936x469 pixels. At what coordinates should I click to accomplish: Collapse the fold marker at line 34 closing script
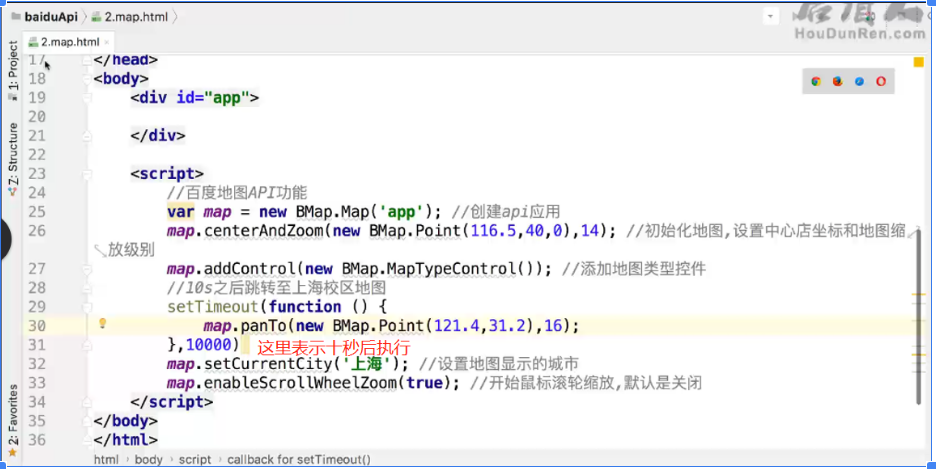click(87, 402)
